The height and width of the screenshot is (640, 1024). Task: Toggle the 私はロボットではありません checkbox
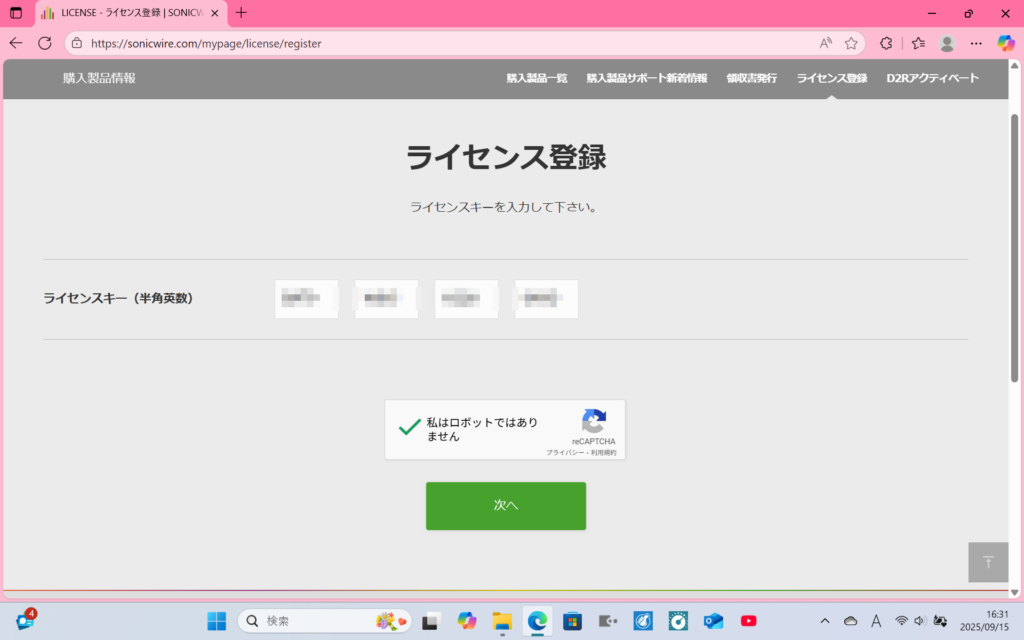[409, 428]
